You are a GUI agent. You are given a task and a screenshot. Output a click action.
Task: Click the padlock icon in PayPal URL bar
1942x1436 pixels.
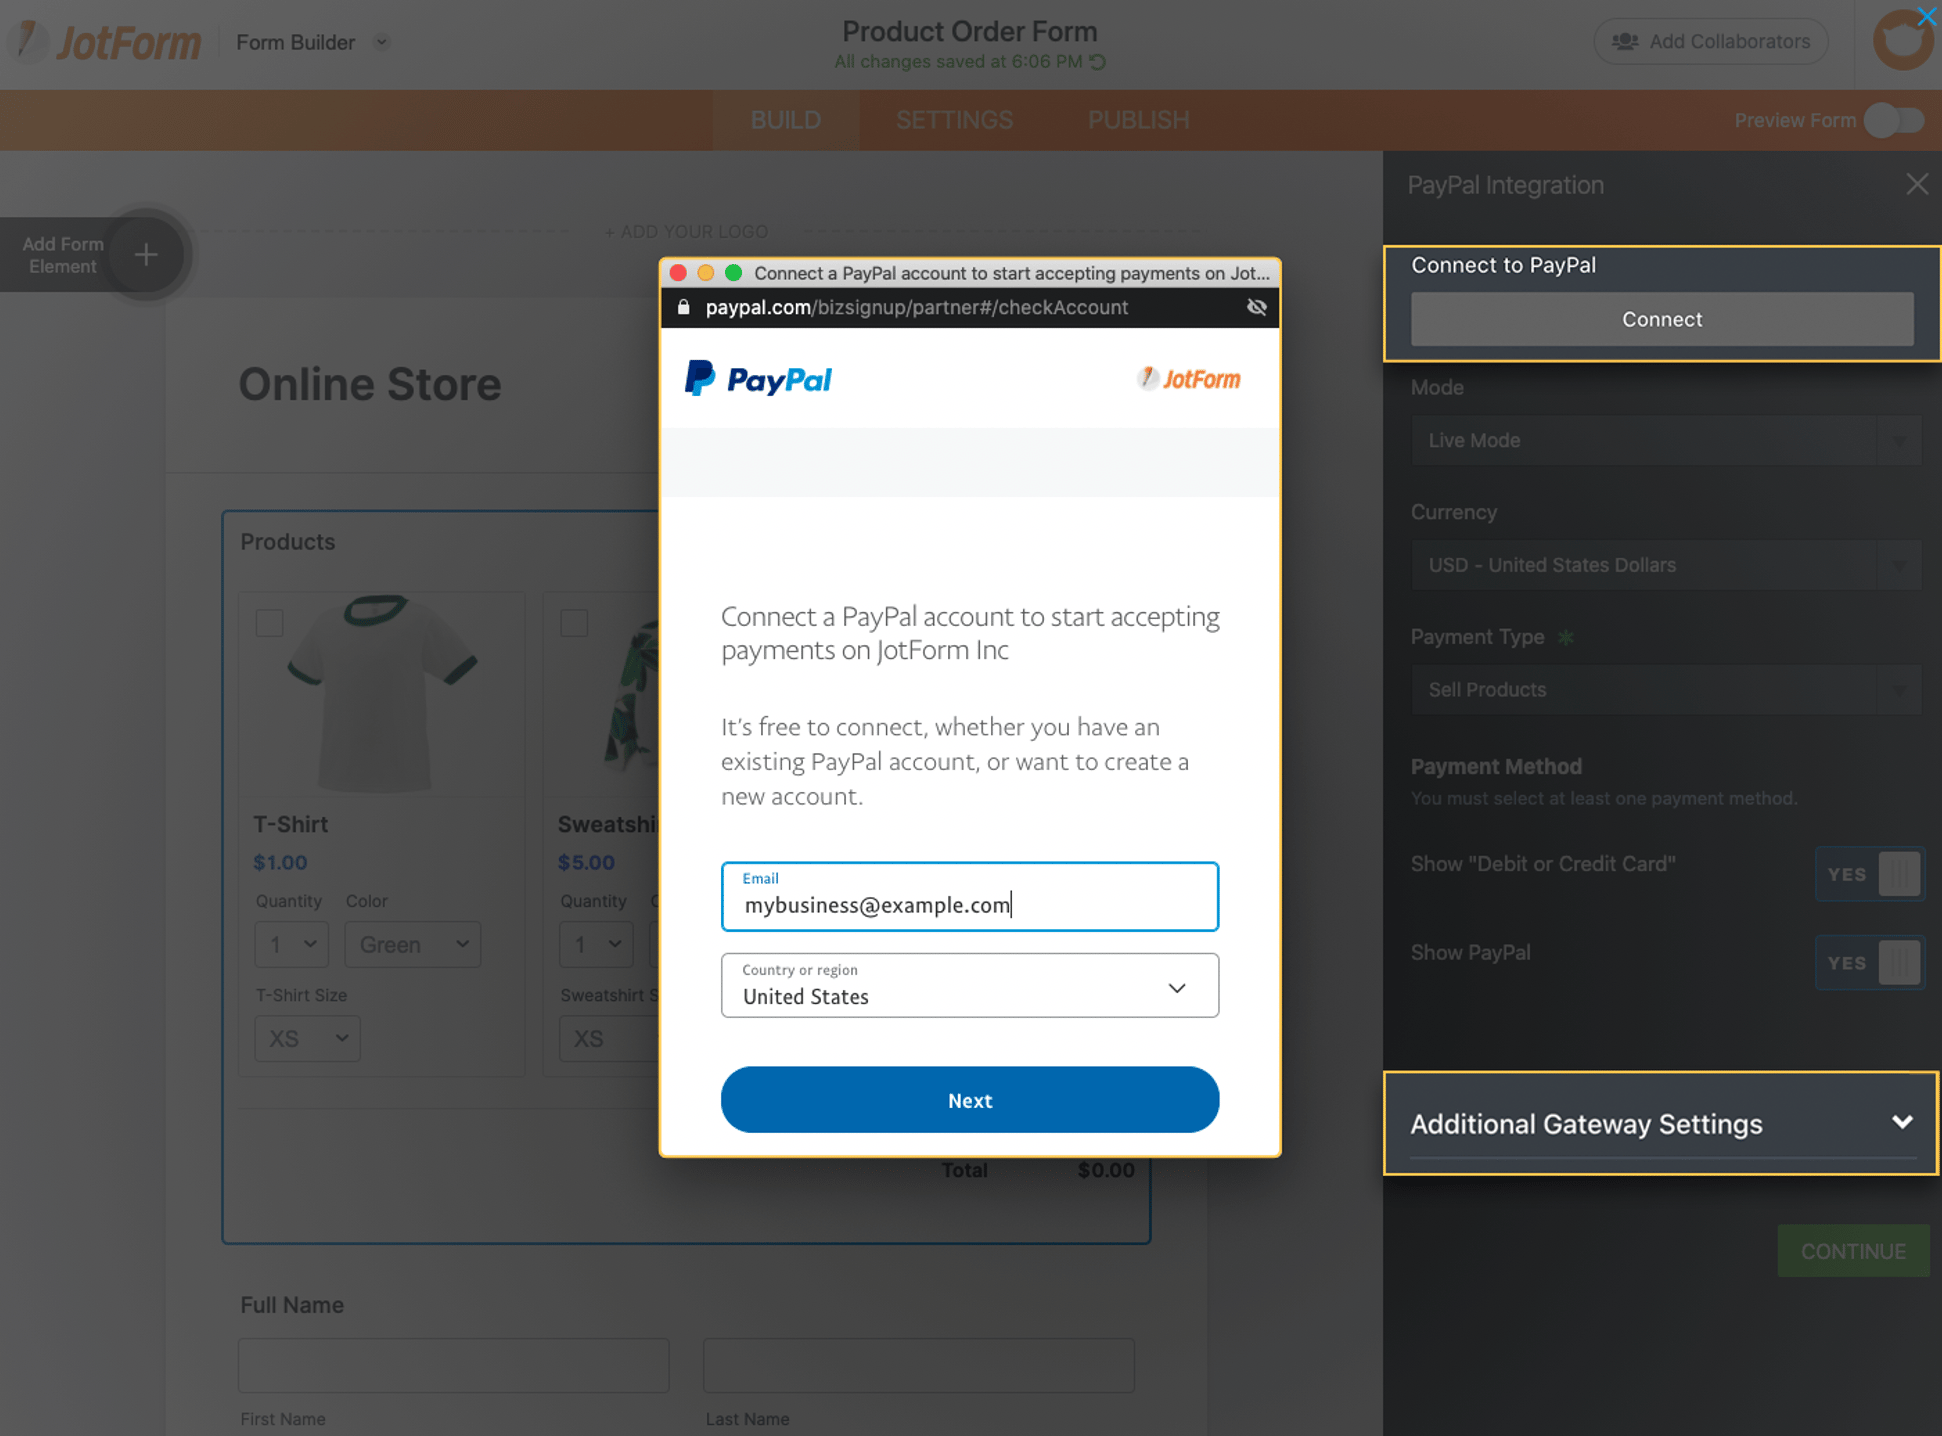coord(684,307)
